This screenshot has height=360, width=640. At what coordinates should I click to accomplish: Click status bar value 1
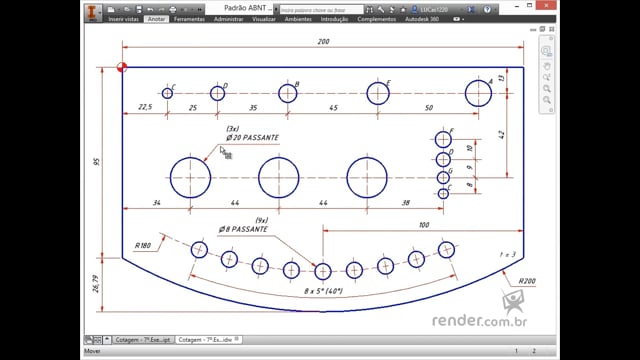pyautogui.click(x=516, y=351)
